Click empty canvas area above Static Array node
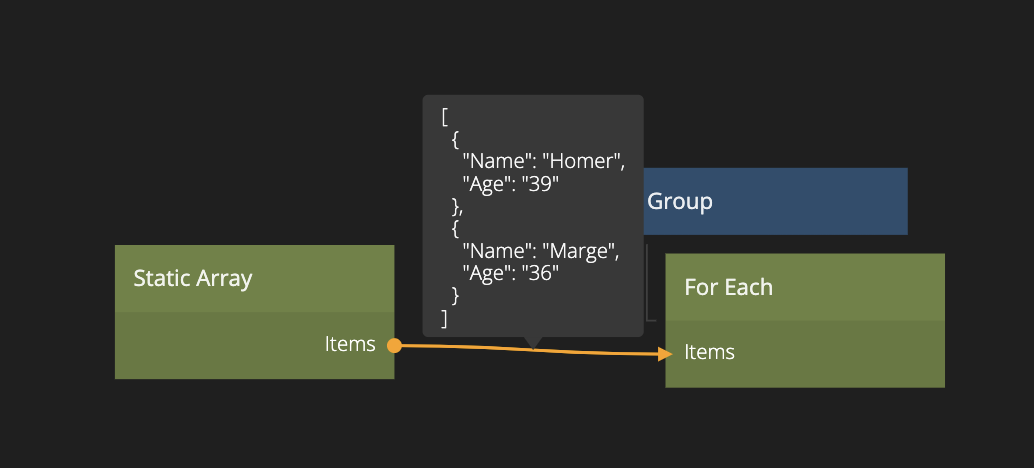Image resolution: width=1034 pixels, height=468 pixels. (x=250, y=150)
